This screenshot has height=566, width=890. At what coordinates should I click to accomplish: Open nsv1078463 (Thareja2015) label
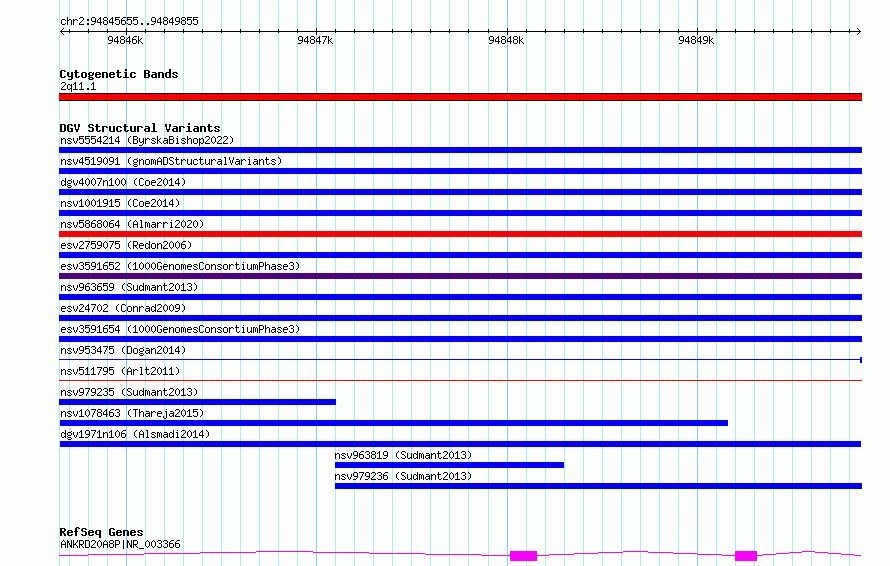pyautogui.click(x=132, y=413)
